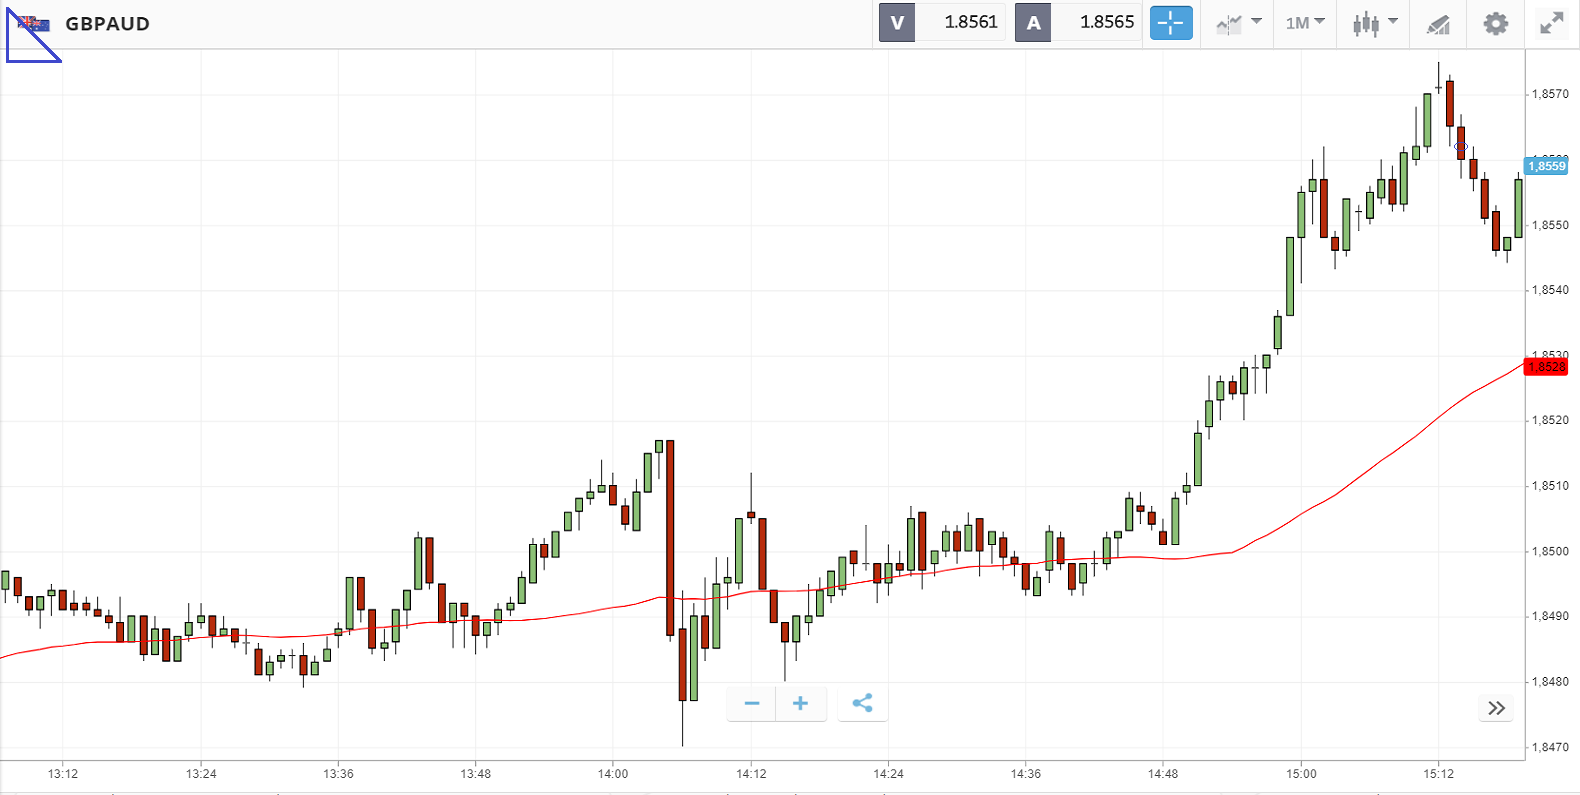The height and width of the screenshot is (795, 1580).
Task: Click the blue 1.8559 current price label
Action: (1546, 166)
